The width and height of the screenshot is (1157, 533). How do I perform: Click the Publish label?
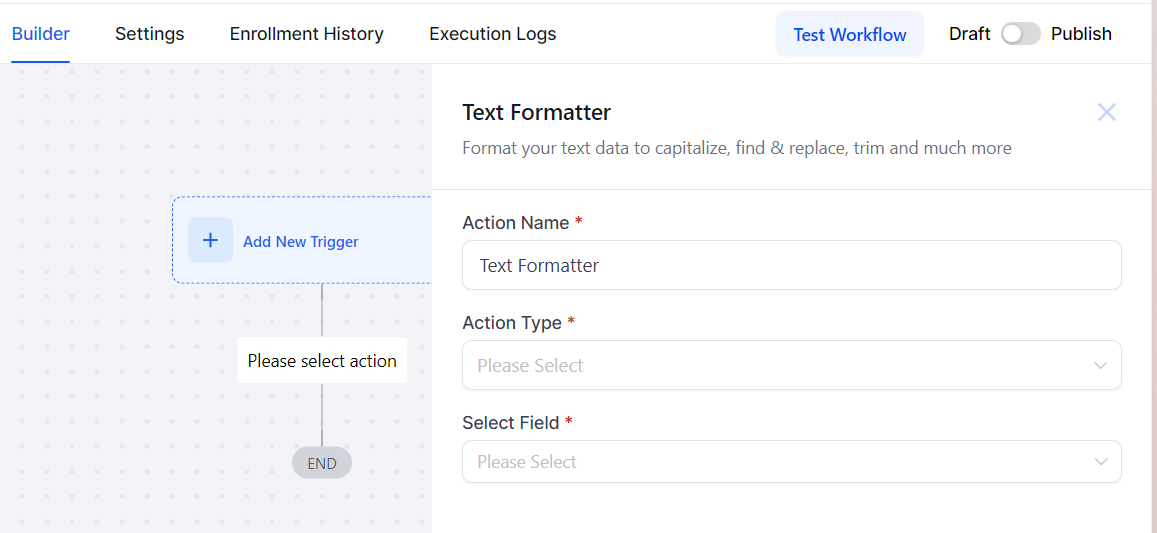(x=1081, y=34)
